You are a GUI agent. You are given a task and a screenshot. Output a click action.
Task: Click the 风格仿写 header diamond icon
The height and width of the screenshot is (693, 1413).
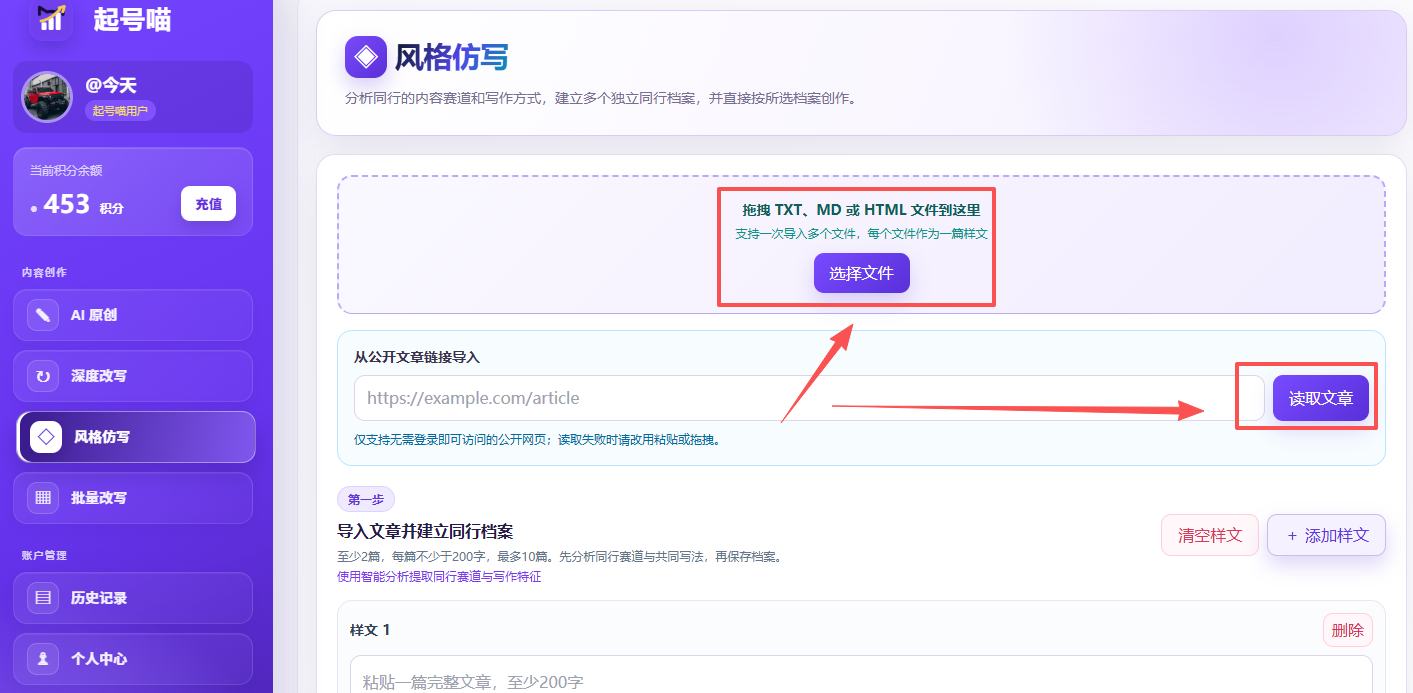coord(366,57)
